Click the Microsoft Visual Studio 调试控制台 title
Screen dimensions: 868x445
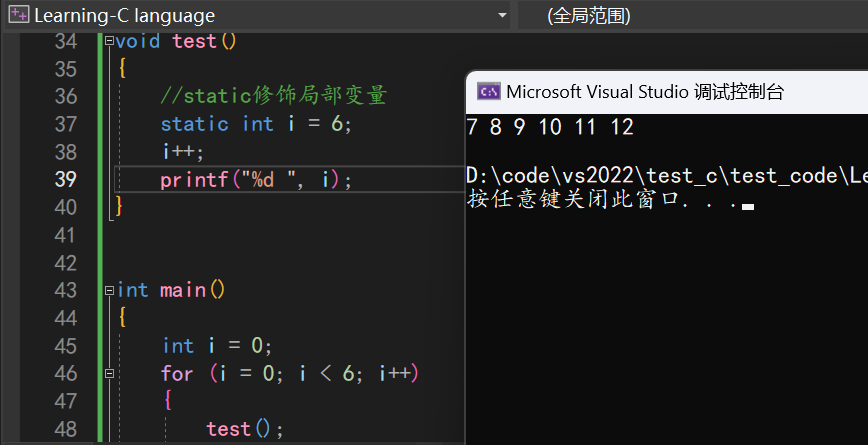point(645,91)
